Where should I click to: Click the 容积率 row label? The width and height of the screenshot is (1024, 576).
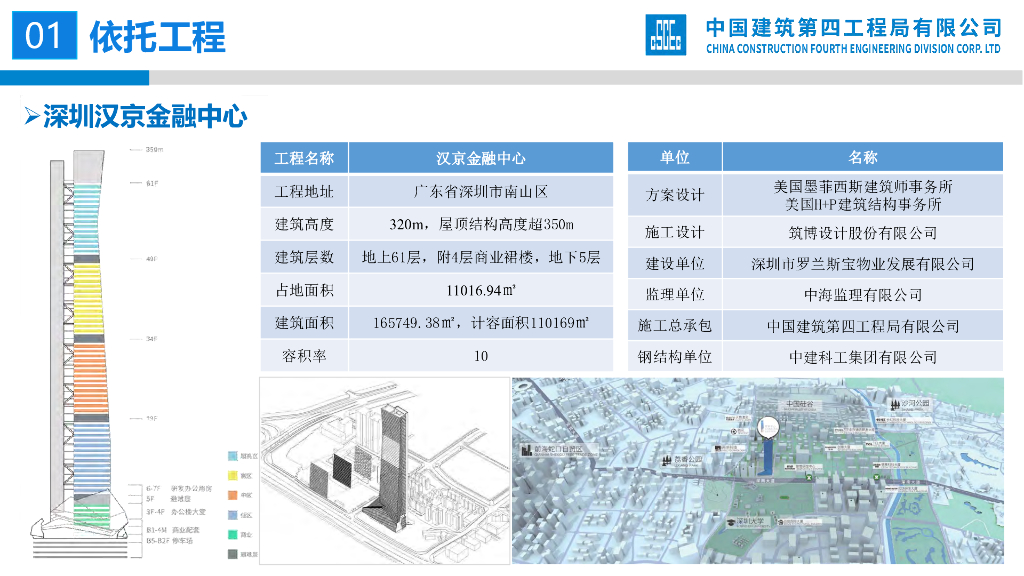304,356
